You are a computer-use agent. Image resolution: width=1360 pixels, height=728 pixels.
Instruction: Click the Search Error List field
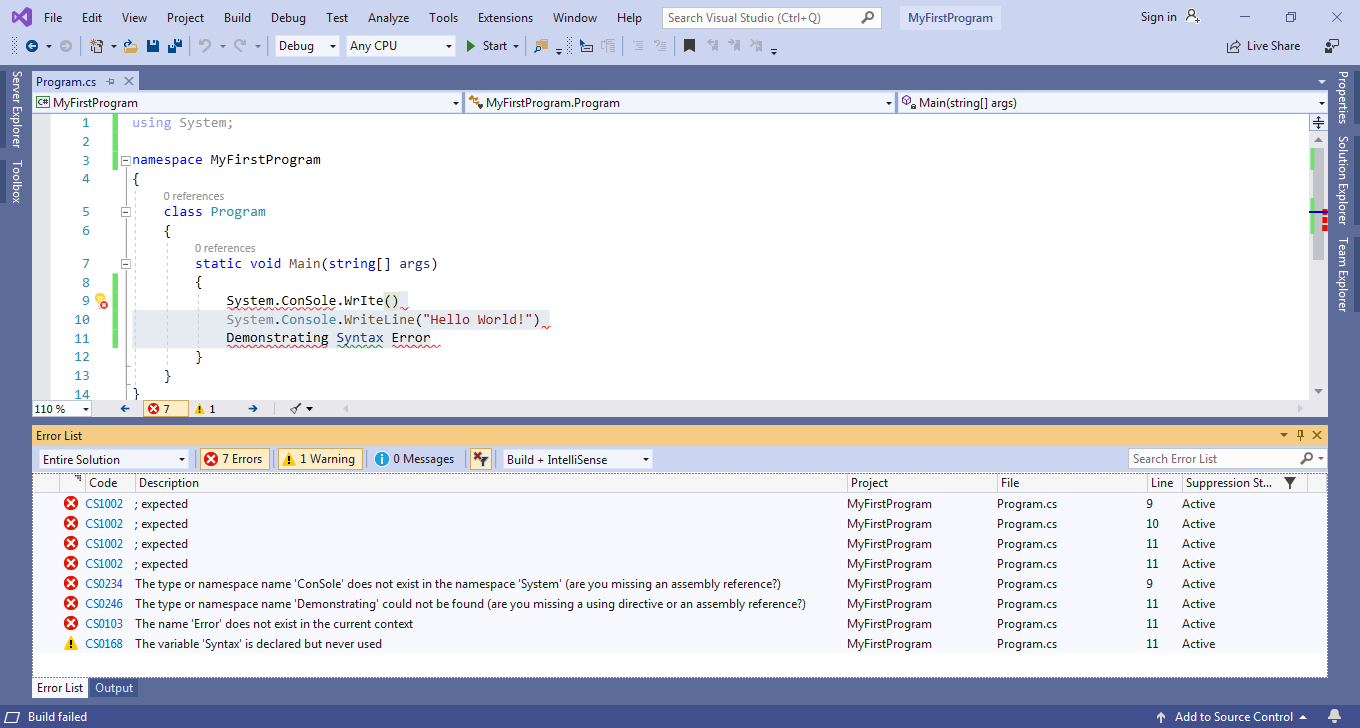click(x=1212, y=459)
